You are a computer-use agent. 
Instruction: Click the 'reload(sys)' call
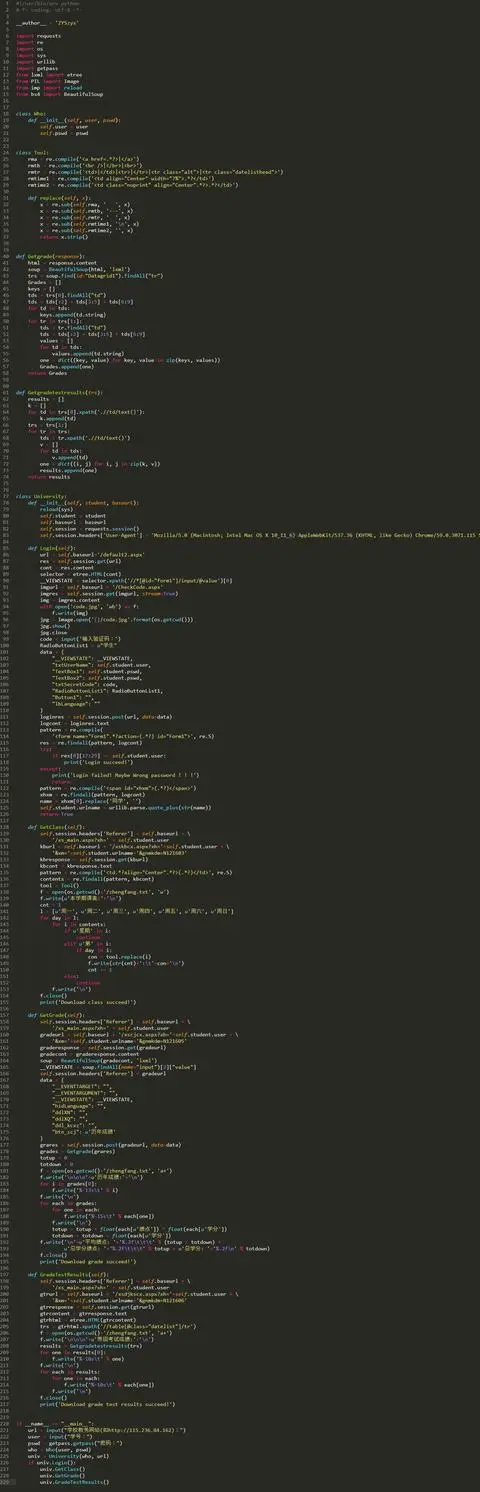click(56, 509)
